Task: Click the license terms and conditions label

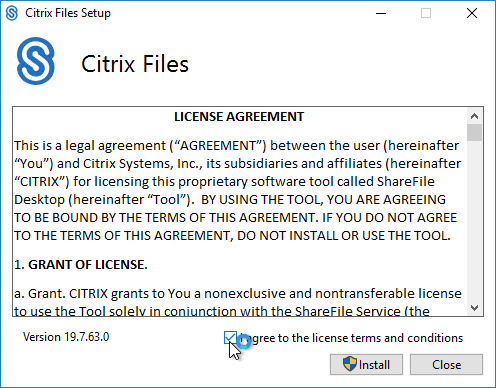Action: click(351, 338)
